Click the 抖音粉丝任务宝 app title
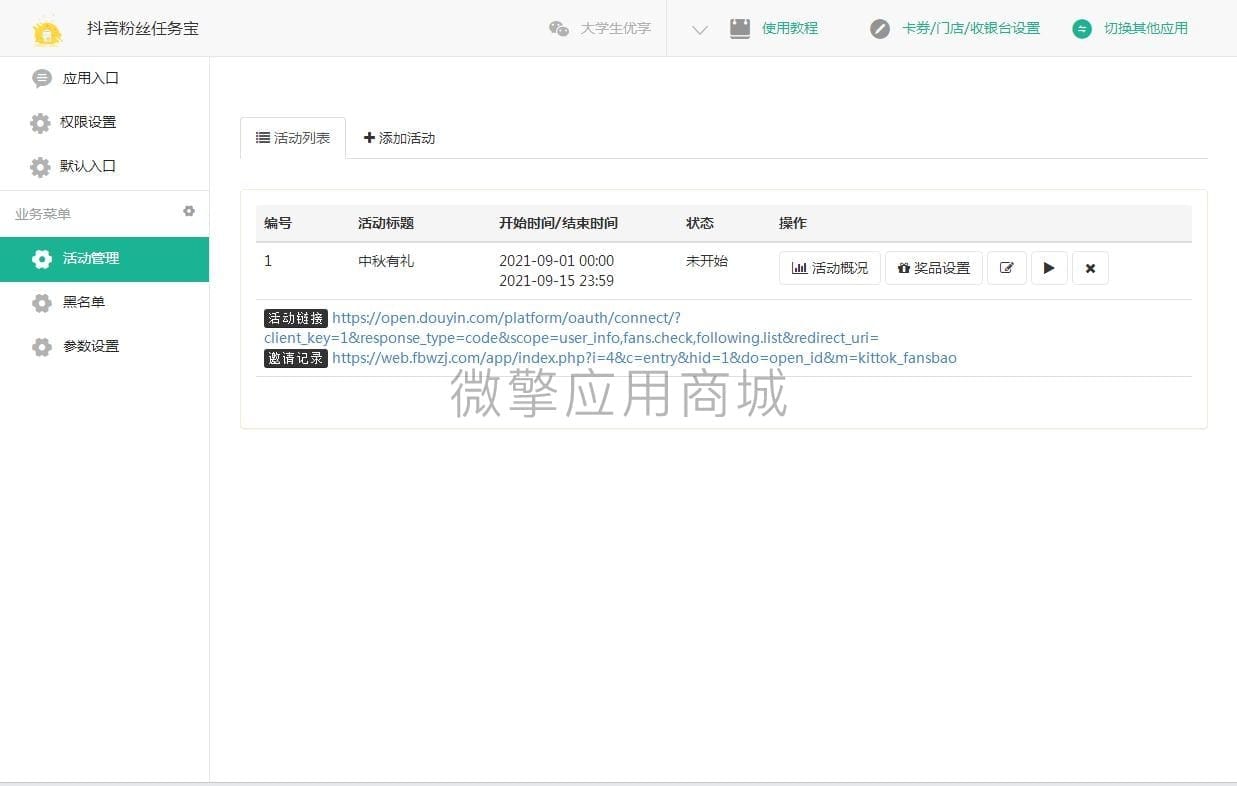This screenshot has width=1237, height=786. pyautogui.click(x=143, y=28)
